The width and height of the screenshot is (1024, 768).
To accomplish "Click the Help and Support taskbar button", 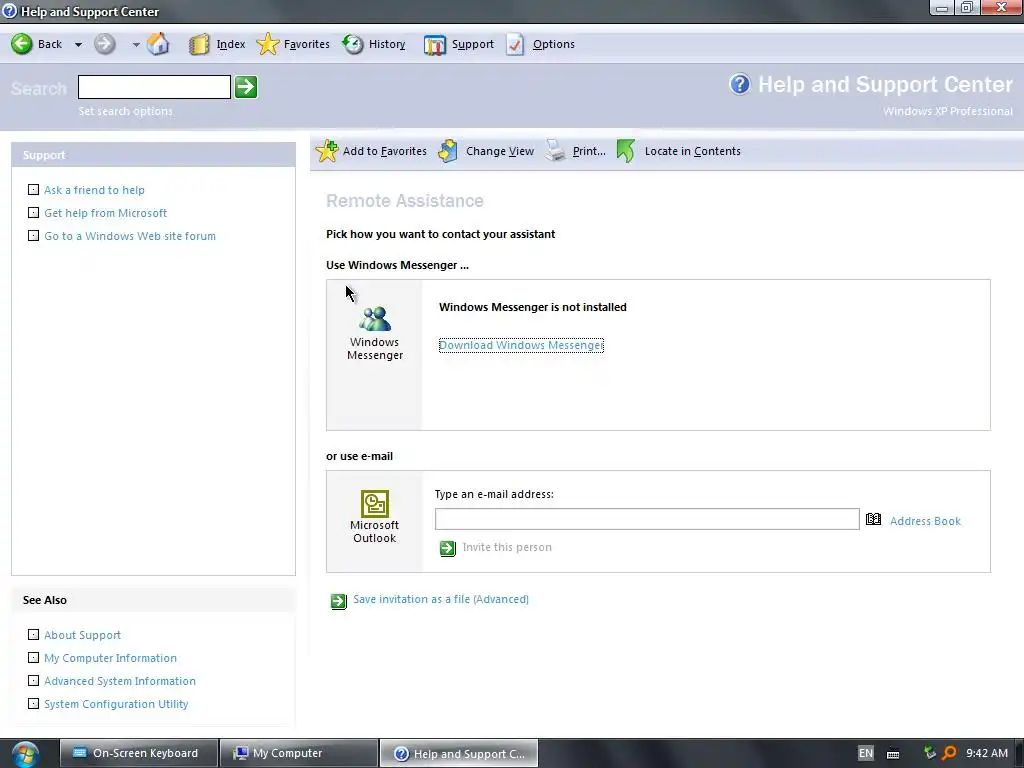I will point(458,753).
